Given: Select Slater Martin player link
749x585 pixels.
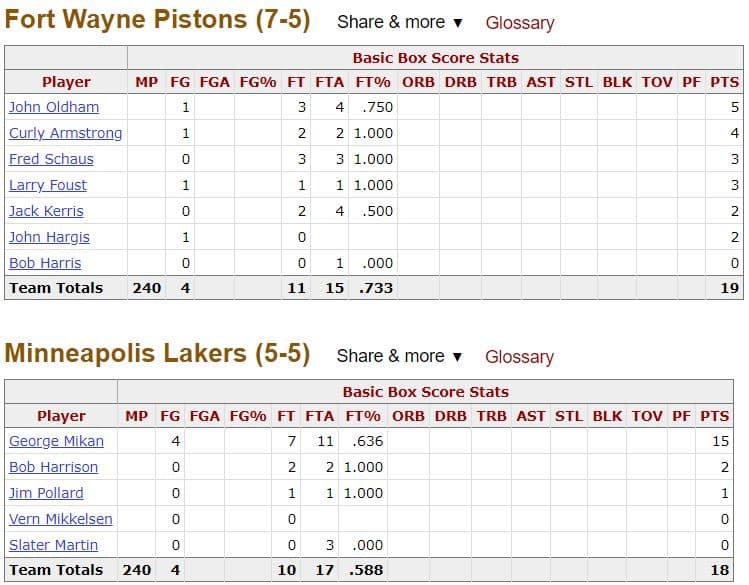Looking at the screenshot, I should coord(53,545).
